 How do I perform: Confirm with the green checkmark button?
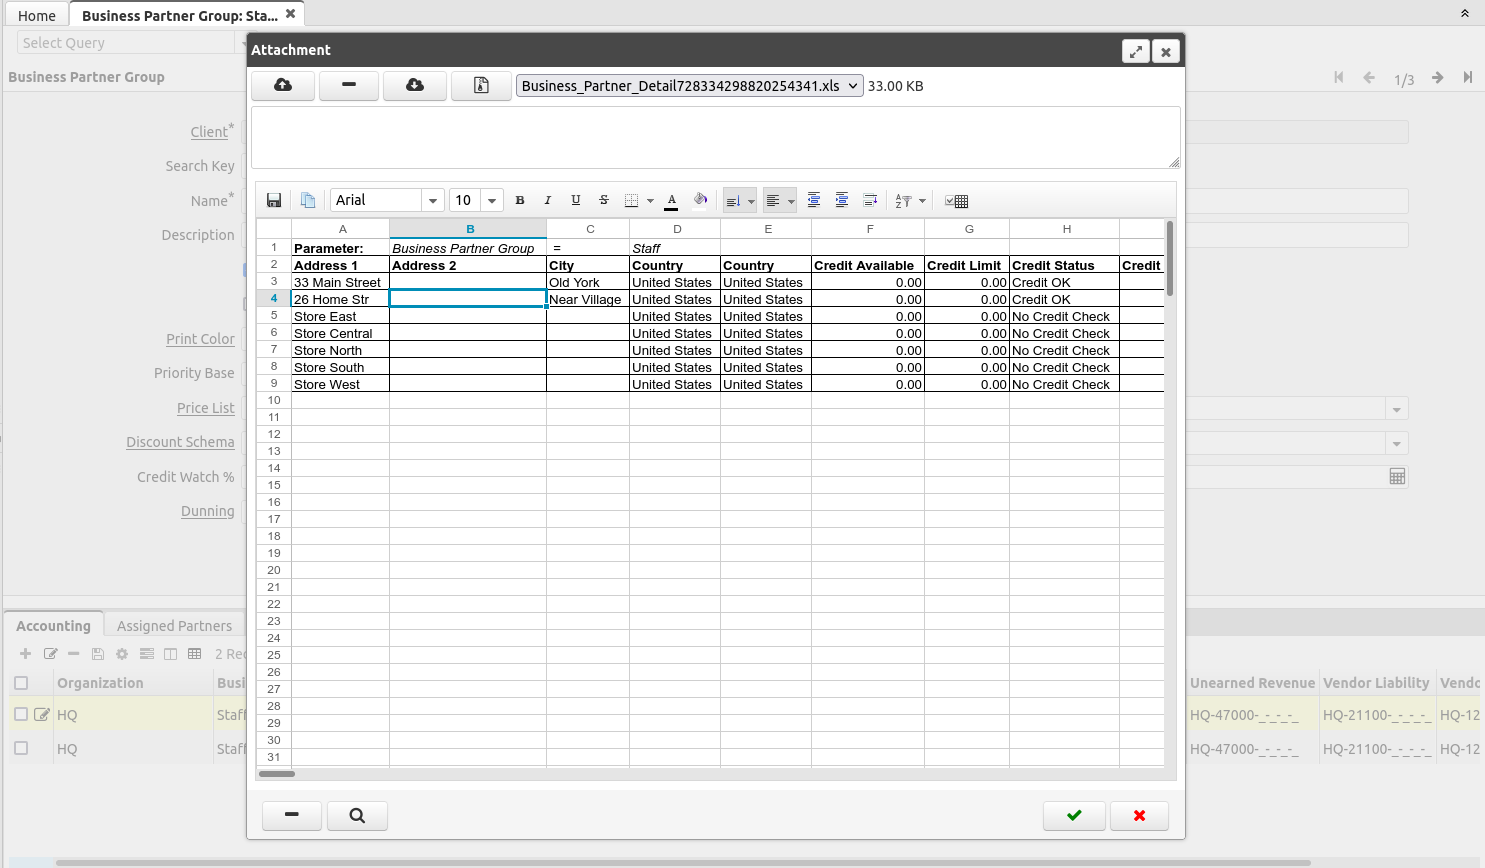tap(1074, 816)
